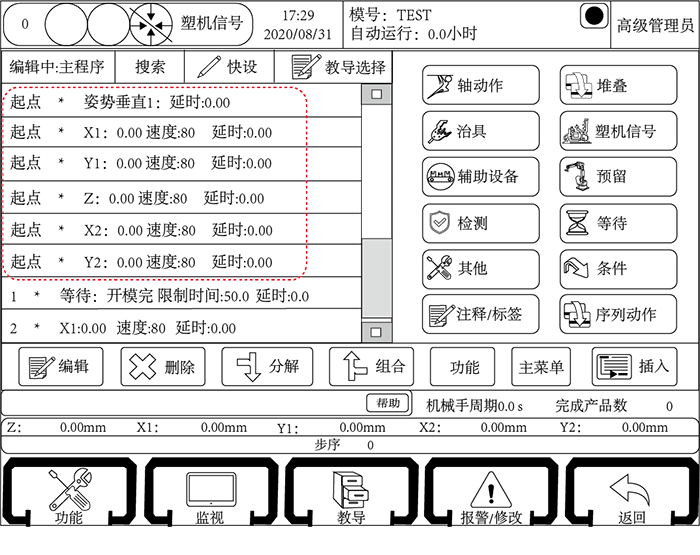Click the 注释/标签 comment label command
700x555 pixels.
click(x=480, y=314)
